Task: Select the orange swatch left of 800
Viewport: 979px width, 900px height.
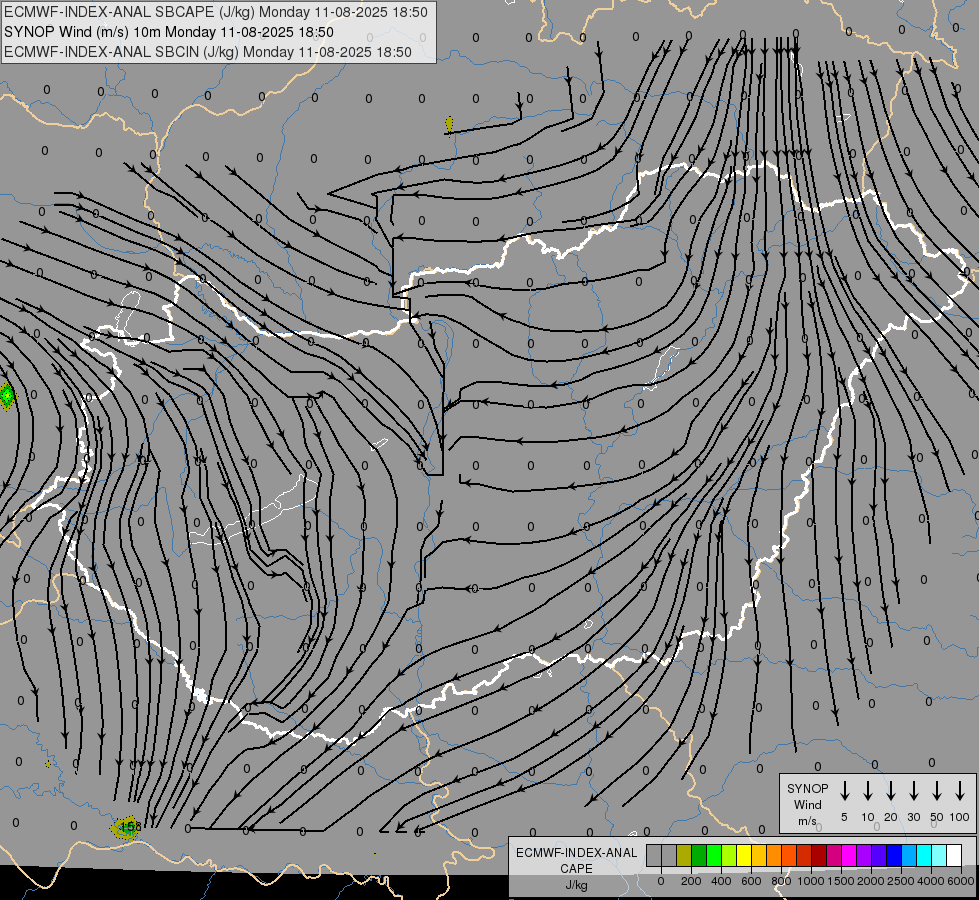Action: pos(774,856)
